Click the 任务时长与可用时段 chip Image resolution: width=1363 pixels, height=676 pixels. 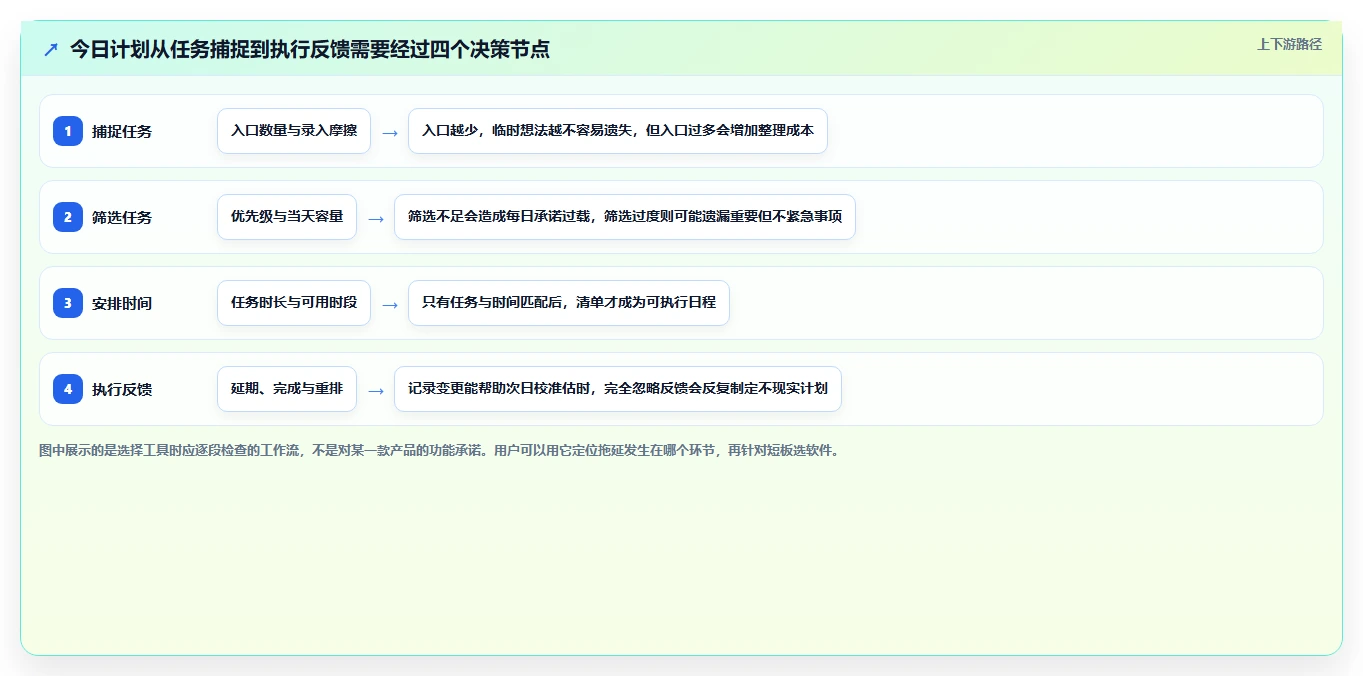pos(294,303)
